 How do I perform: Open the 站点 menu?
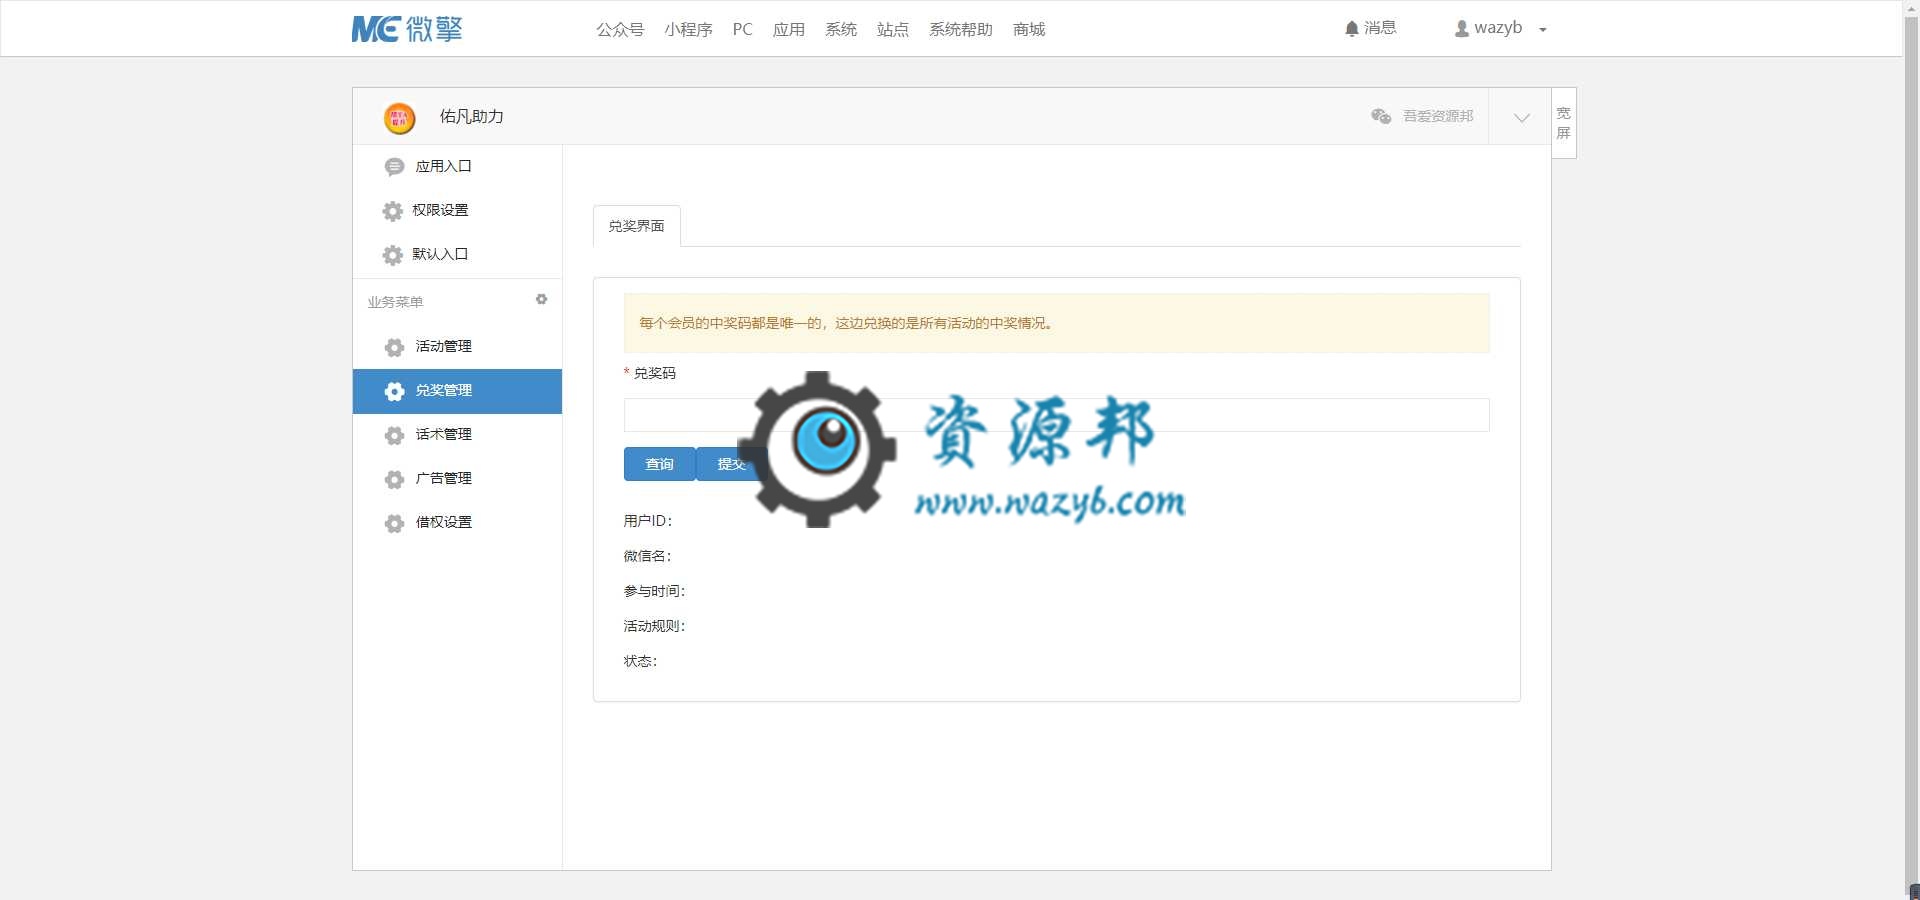[892, 29]
